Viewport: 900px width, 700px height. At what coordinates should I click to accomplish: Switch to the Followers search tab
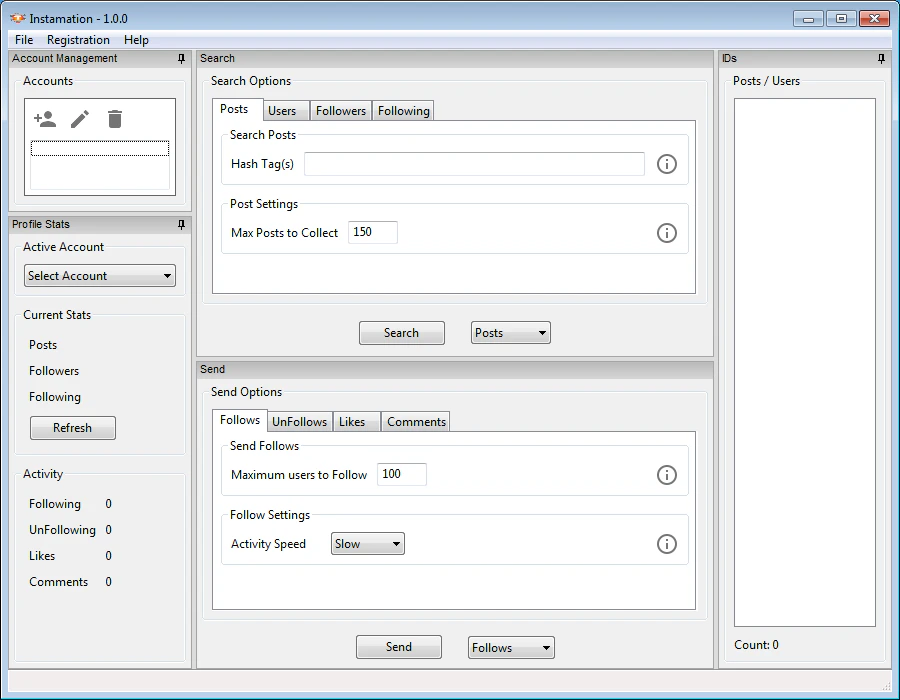341,111
